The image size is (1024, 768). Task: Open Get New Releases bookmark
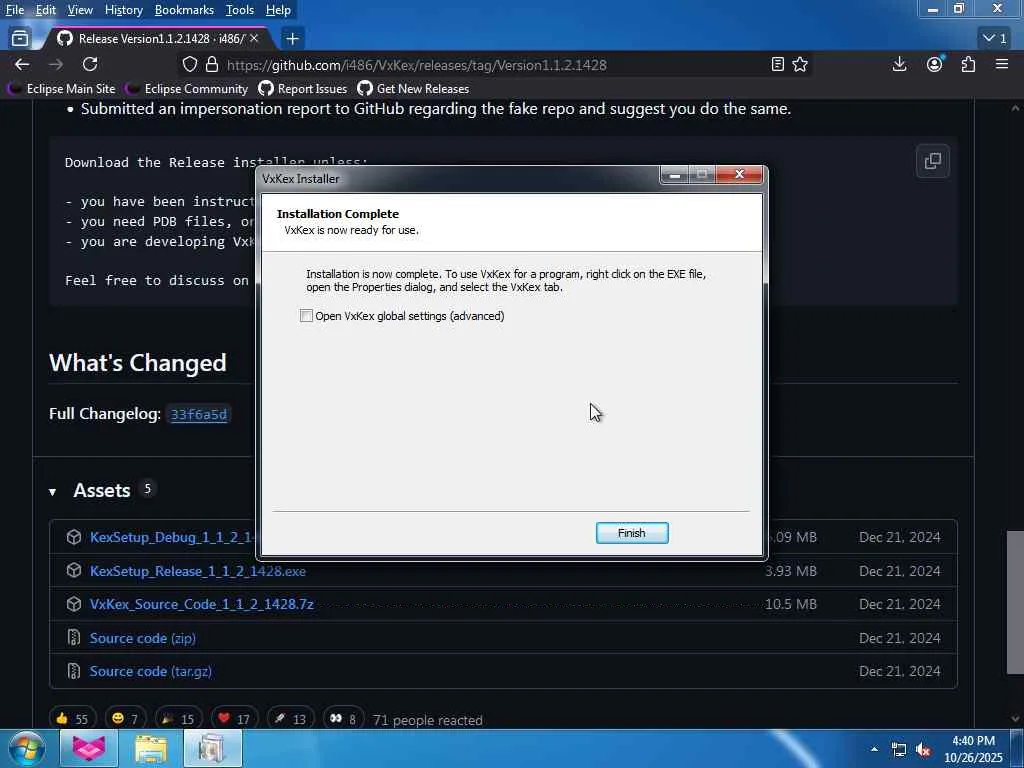(413, 89)
